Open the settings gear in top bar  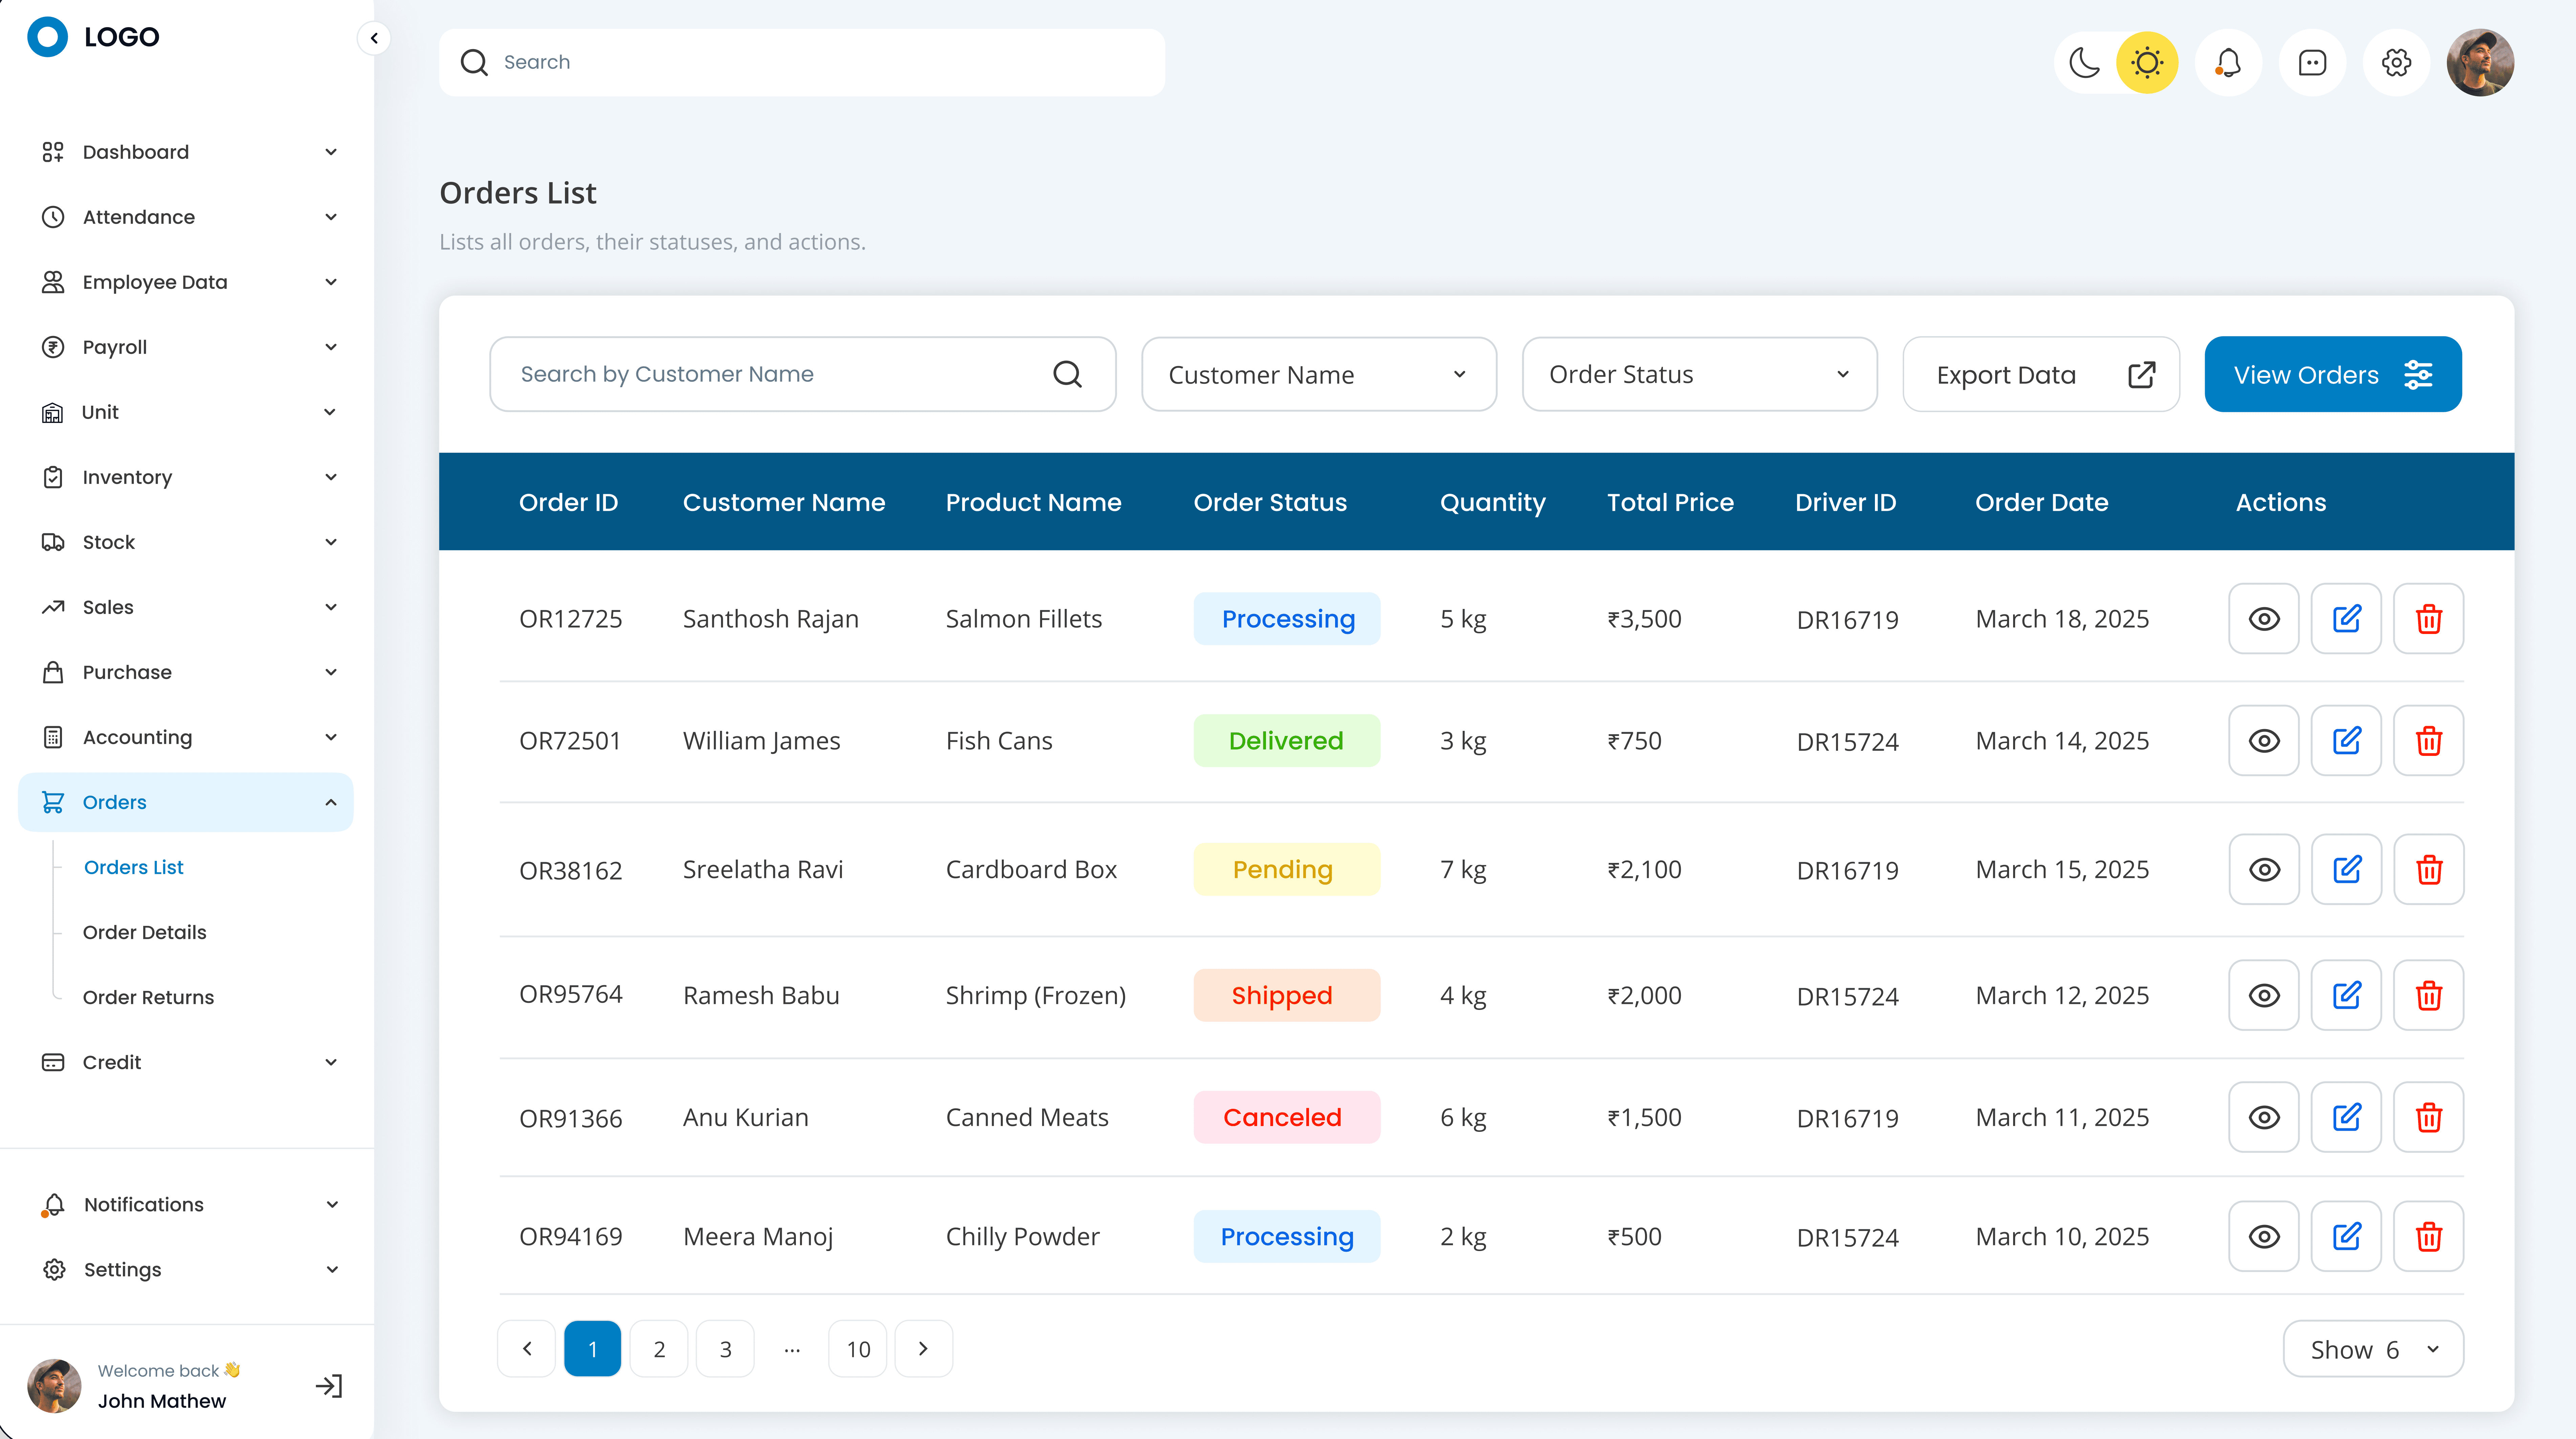2396,62
